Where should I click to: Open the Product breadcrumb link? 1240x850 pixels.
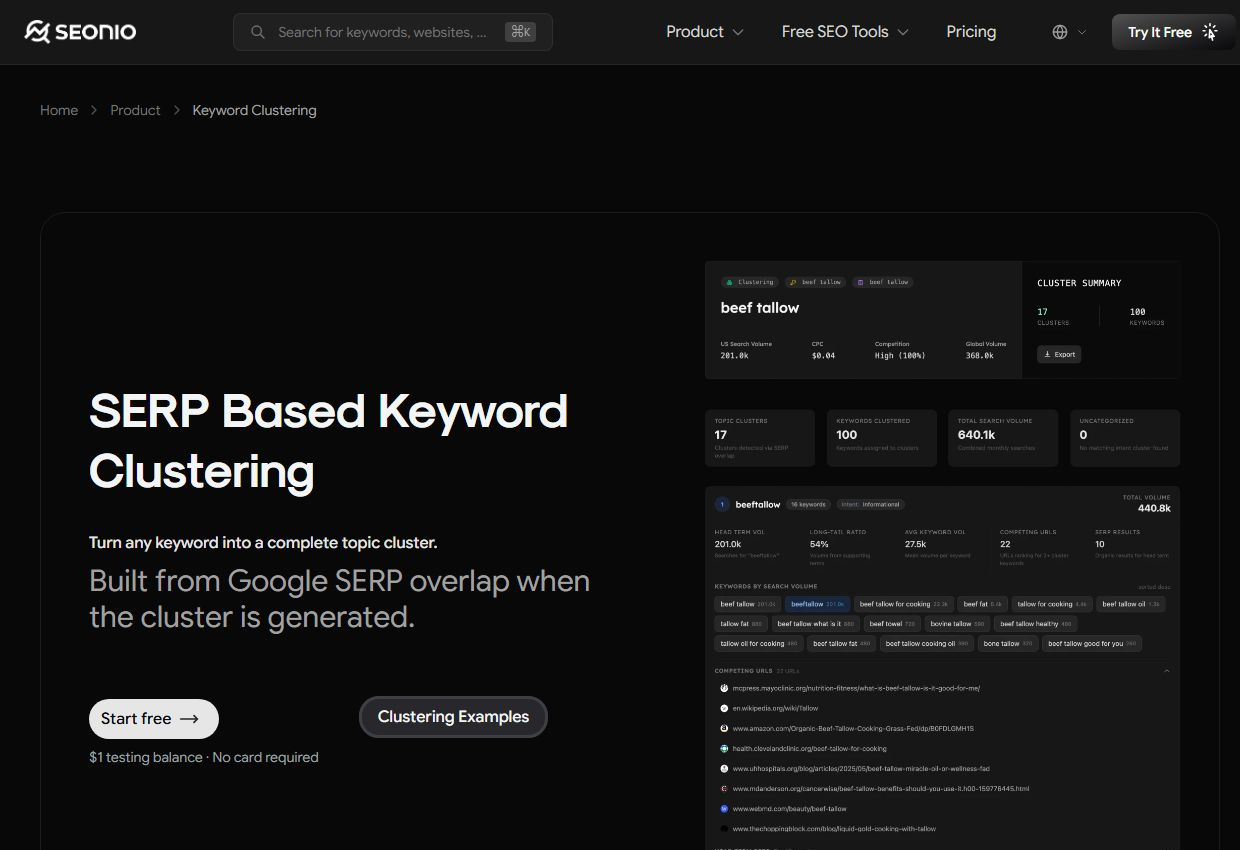click(135, 110)
